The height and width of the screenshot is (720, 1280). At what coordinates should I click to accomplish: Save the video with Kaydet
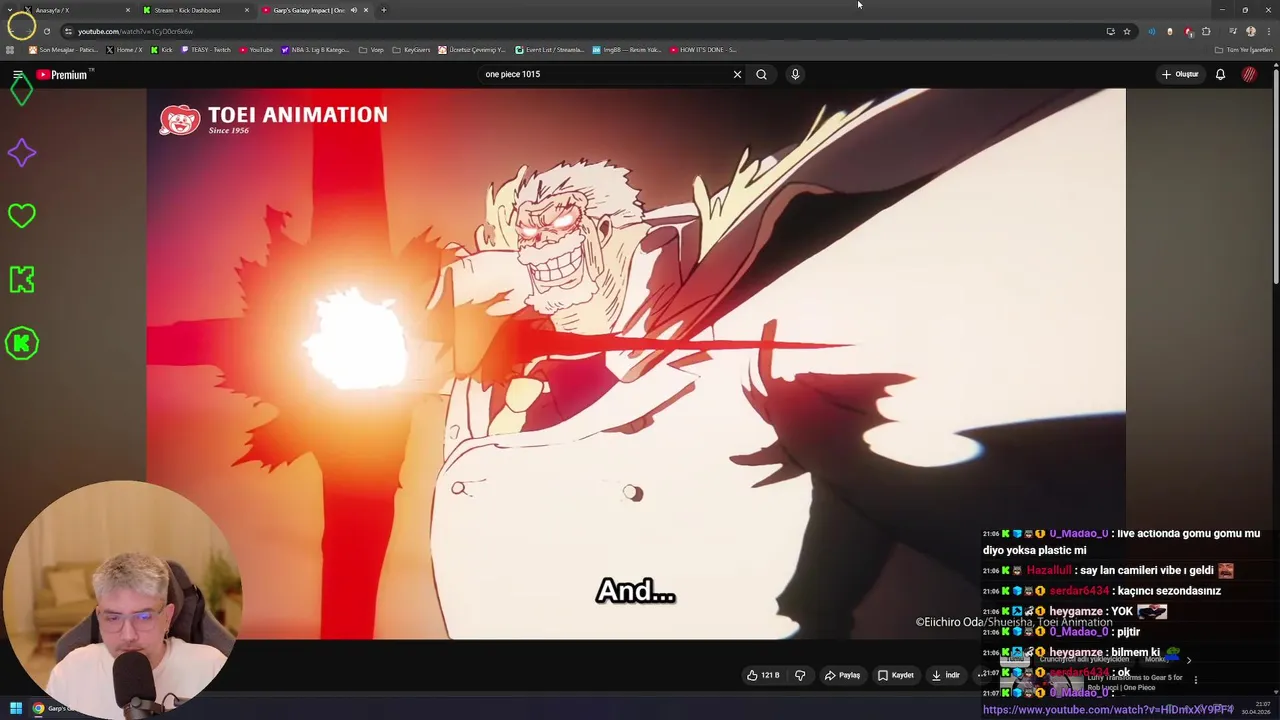(x=895, y=675)
